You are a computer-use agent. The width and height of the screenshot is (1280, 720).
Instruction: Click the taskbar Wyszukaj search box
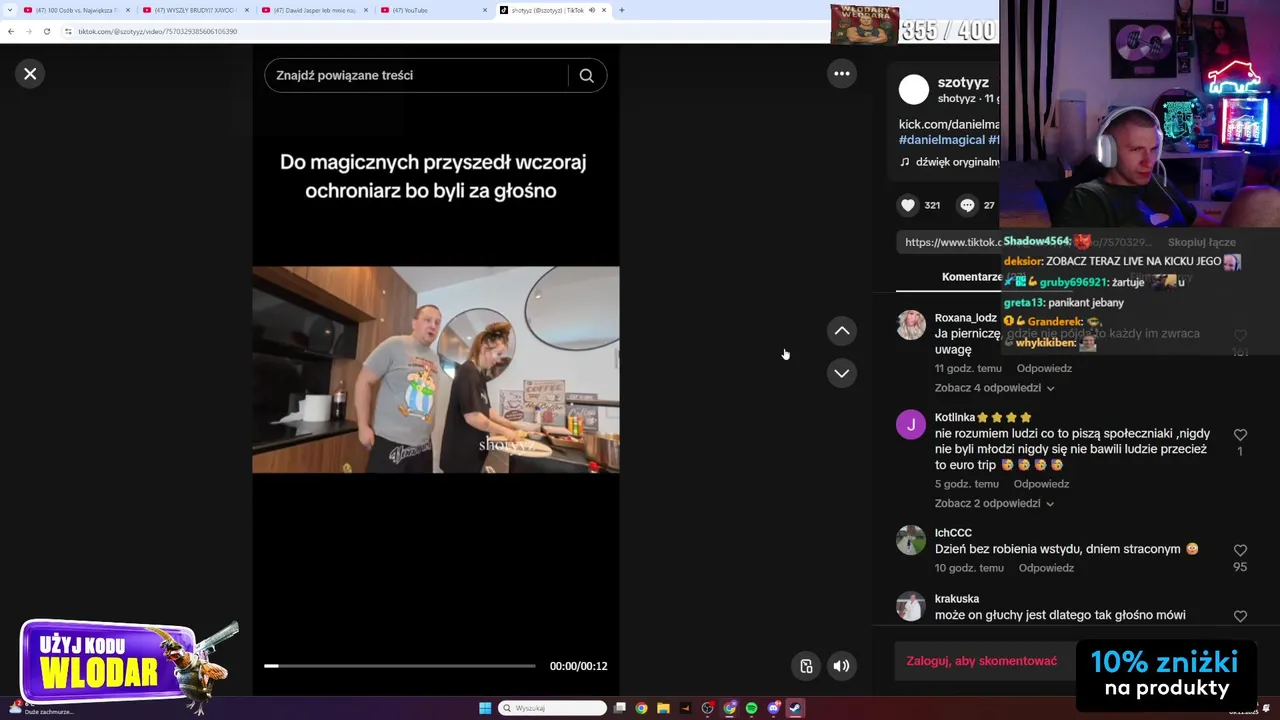553,708
